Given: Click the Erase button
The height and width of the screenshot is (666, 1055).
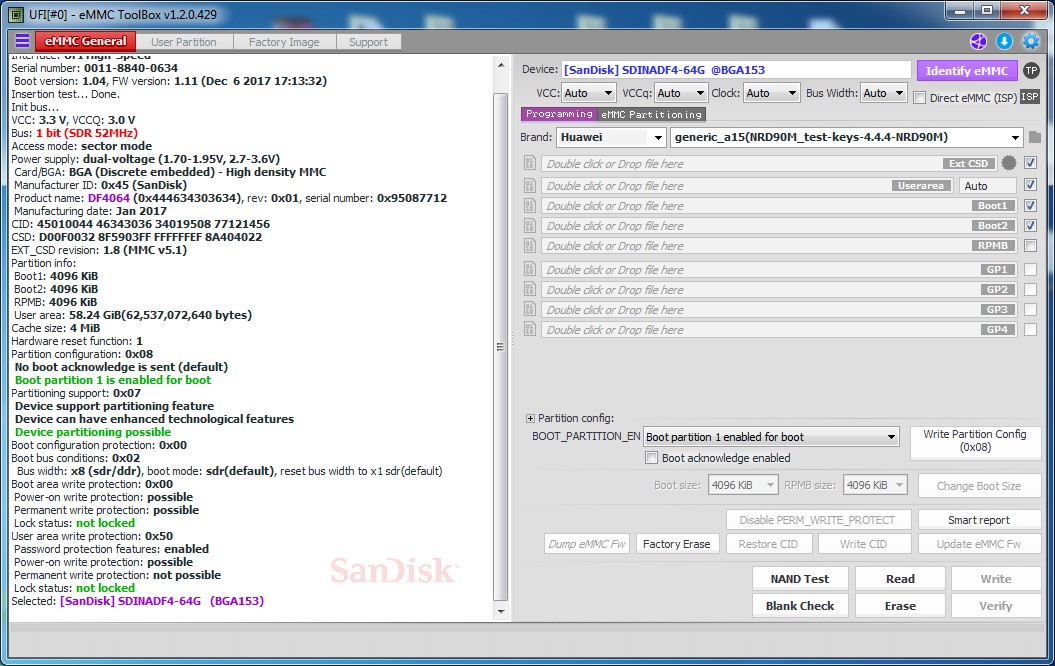Looking at the screenshot, I should (x=900, y=605).
